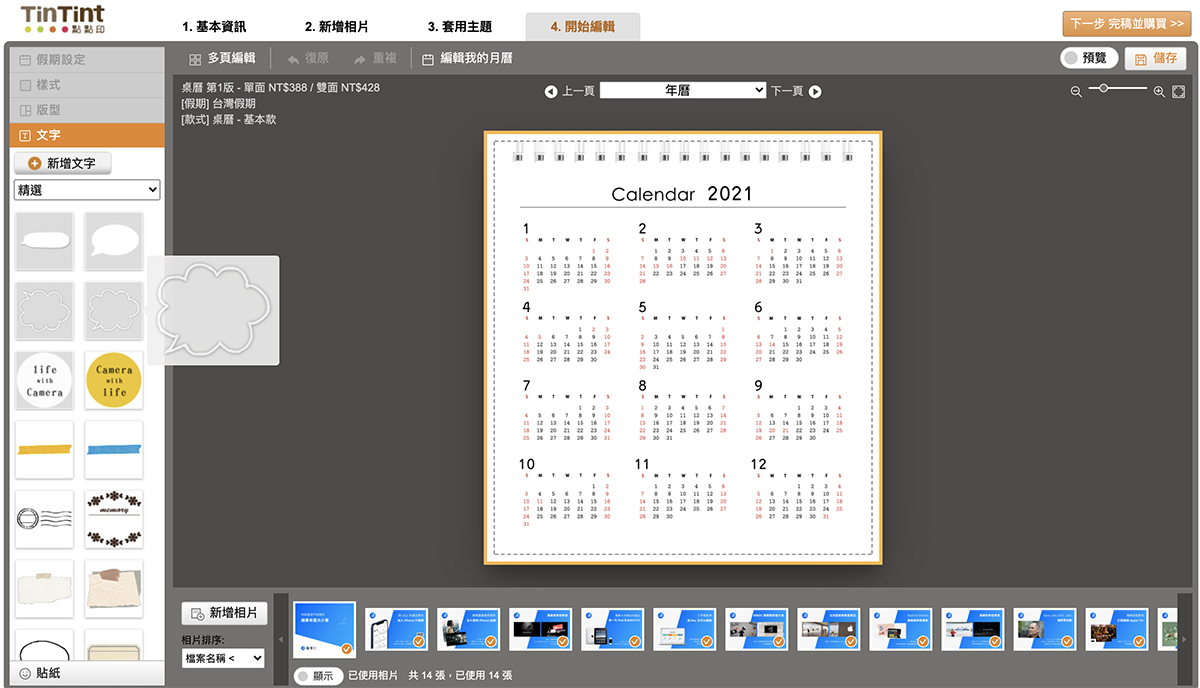Select the postmark stamp sticker
This screenshot has width=1200, height=688.
[44, 519]
